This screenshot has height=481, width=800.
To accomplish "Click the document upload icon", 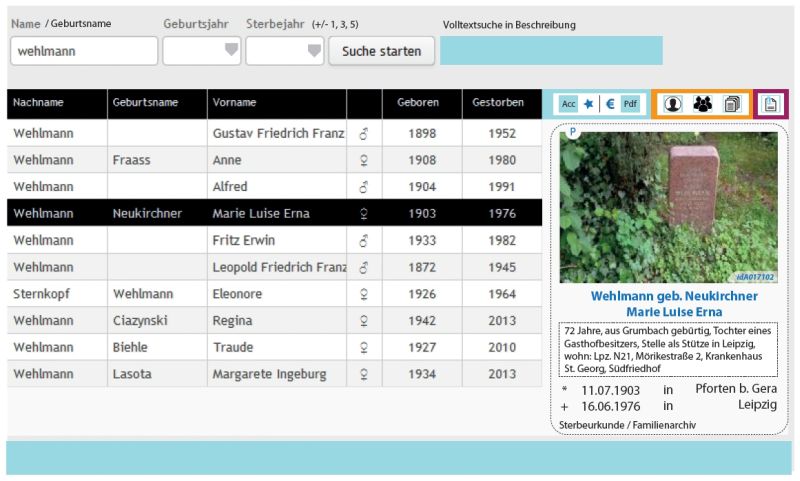I will 771,103.
